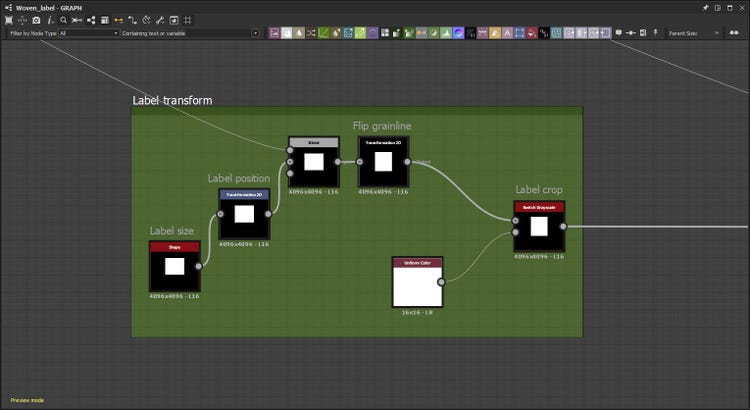Click the camera export graph image icon
This screenshot has width=750, height=410.
pyautogui.click(x=36, y=20)
